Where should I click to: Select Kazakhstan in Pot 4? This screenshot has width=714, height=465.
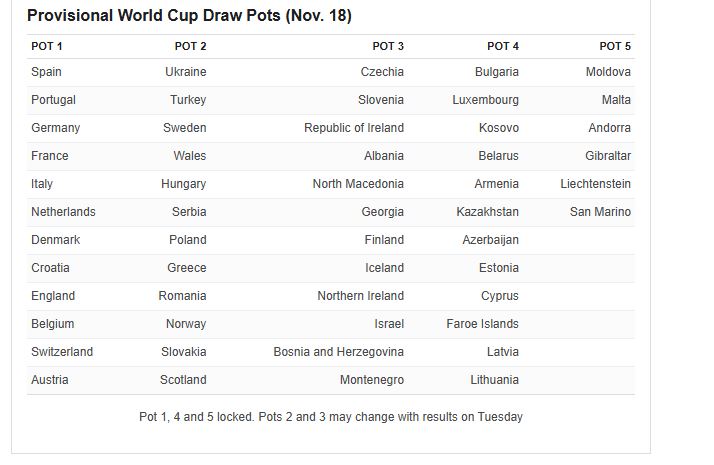coord(487,212)
